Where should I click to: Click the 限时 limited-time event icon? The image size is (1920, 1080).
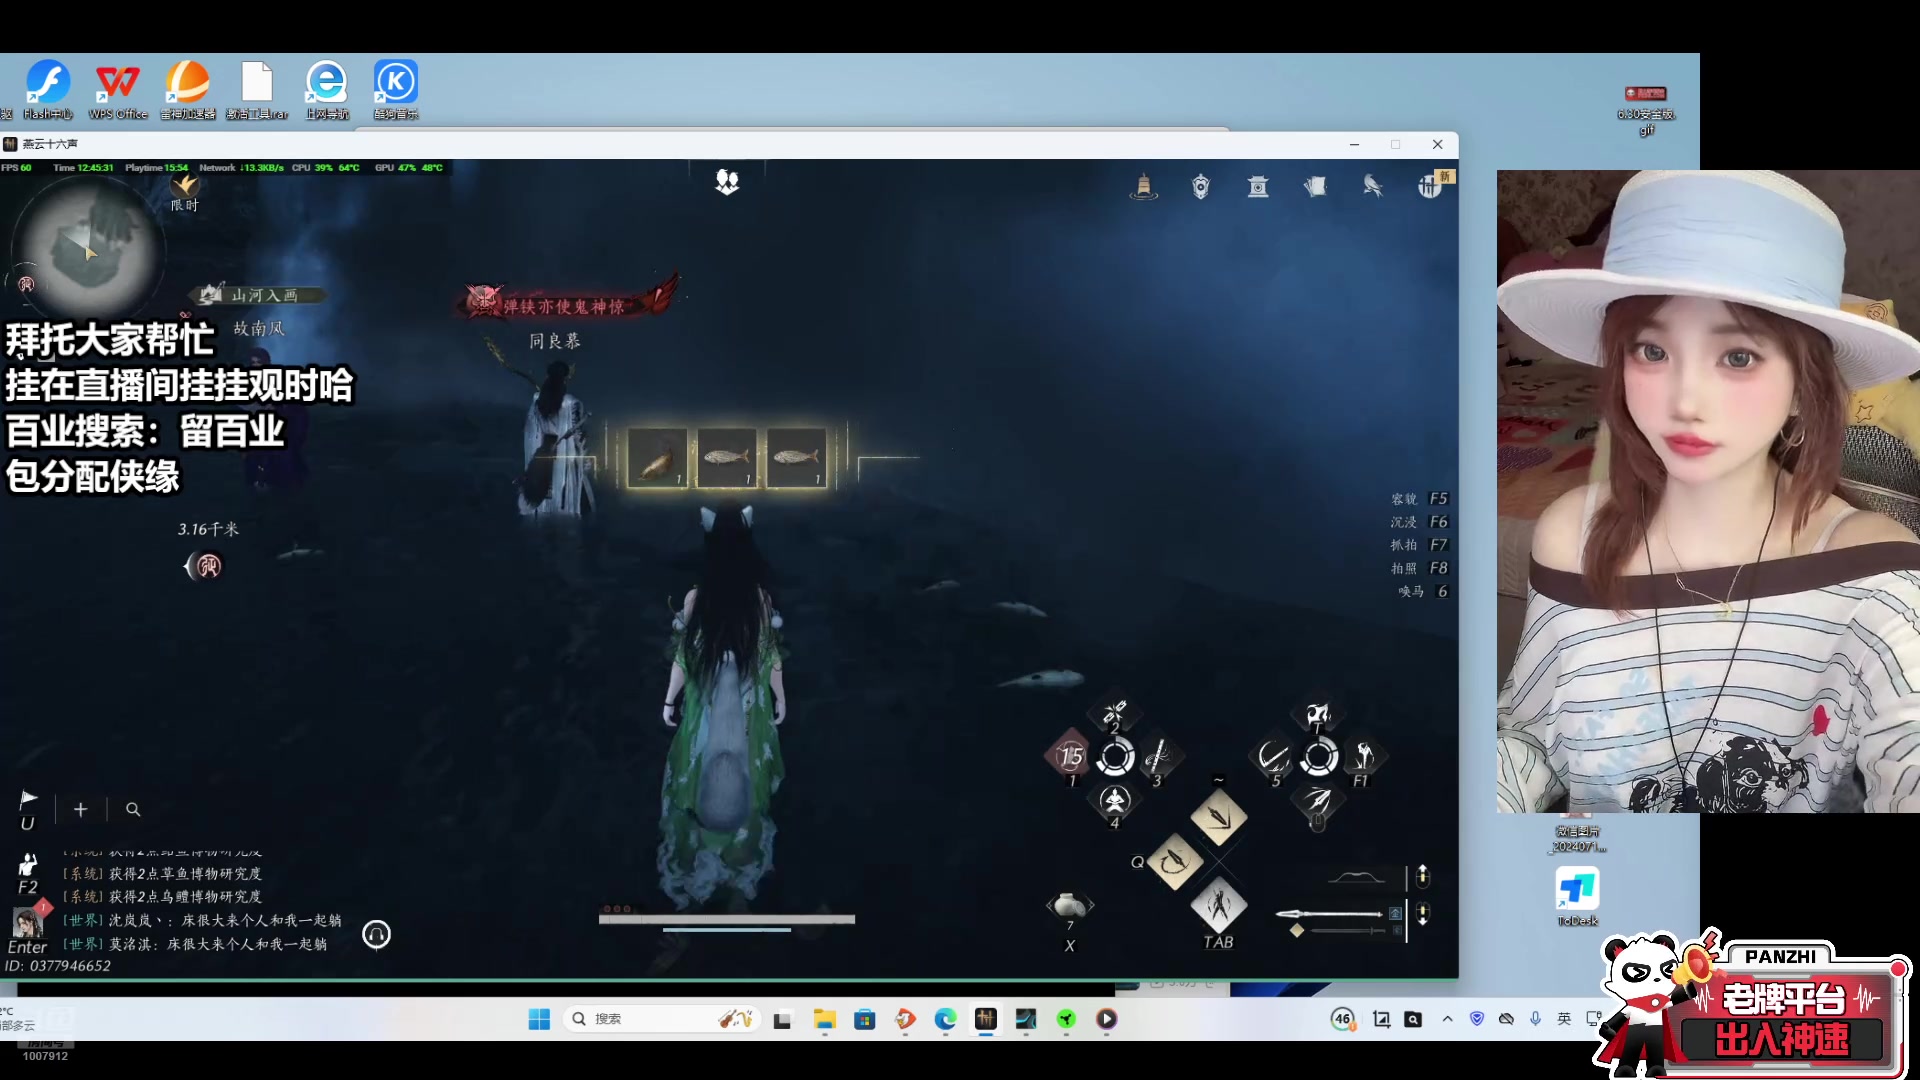(185, 192)
